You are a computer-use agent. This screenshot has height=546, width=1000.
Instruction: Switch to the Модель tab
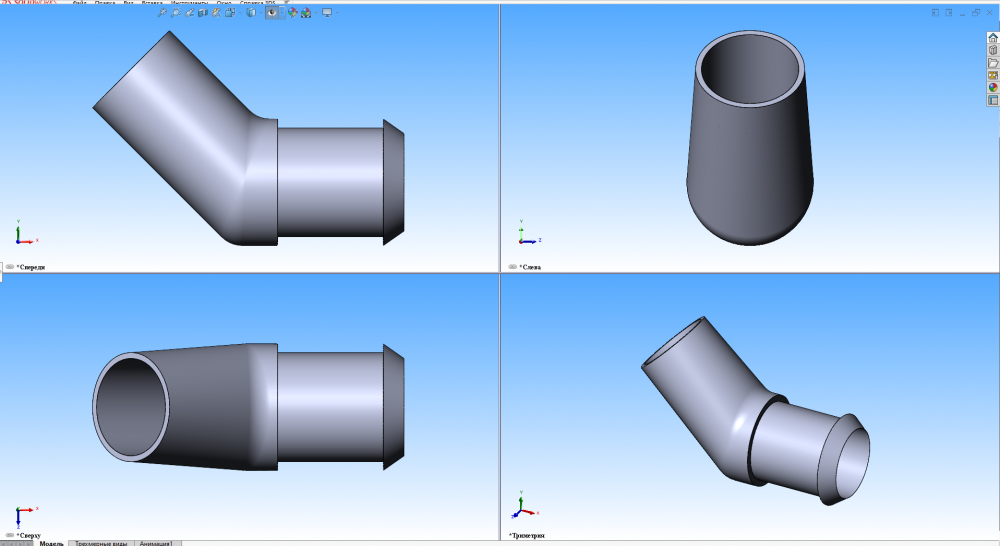coord(52,543)
